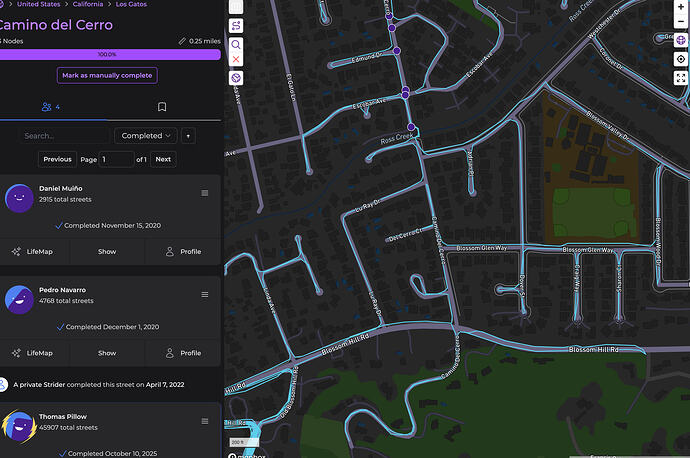Viewport: 690px width, 458px height.
Task: Open the route planner tool on map
Action: 236,26
